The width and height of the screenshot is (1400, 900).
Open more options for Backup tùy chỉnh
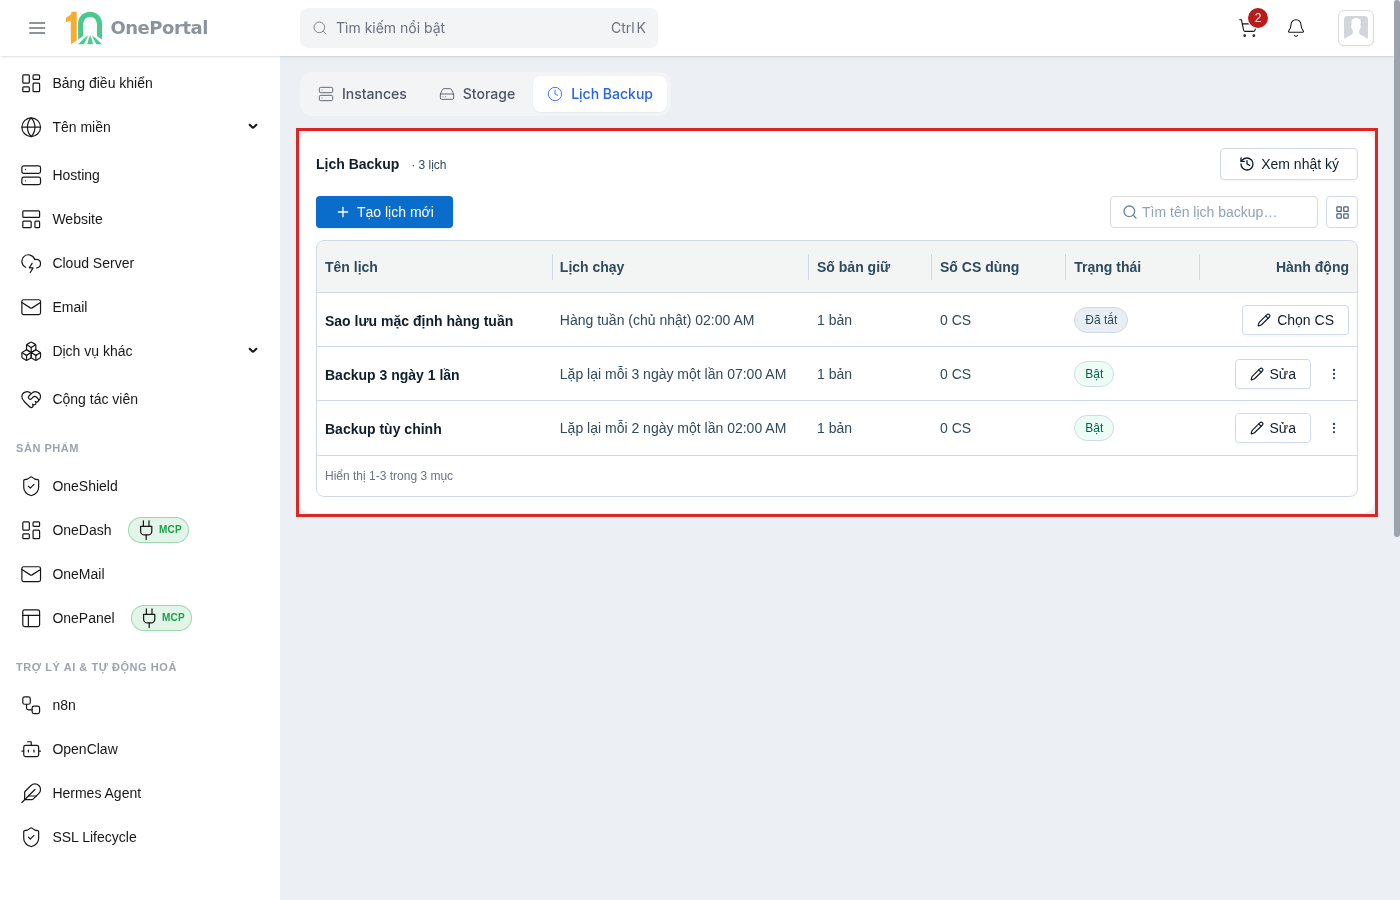tap(1334, 428)
